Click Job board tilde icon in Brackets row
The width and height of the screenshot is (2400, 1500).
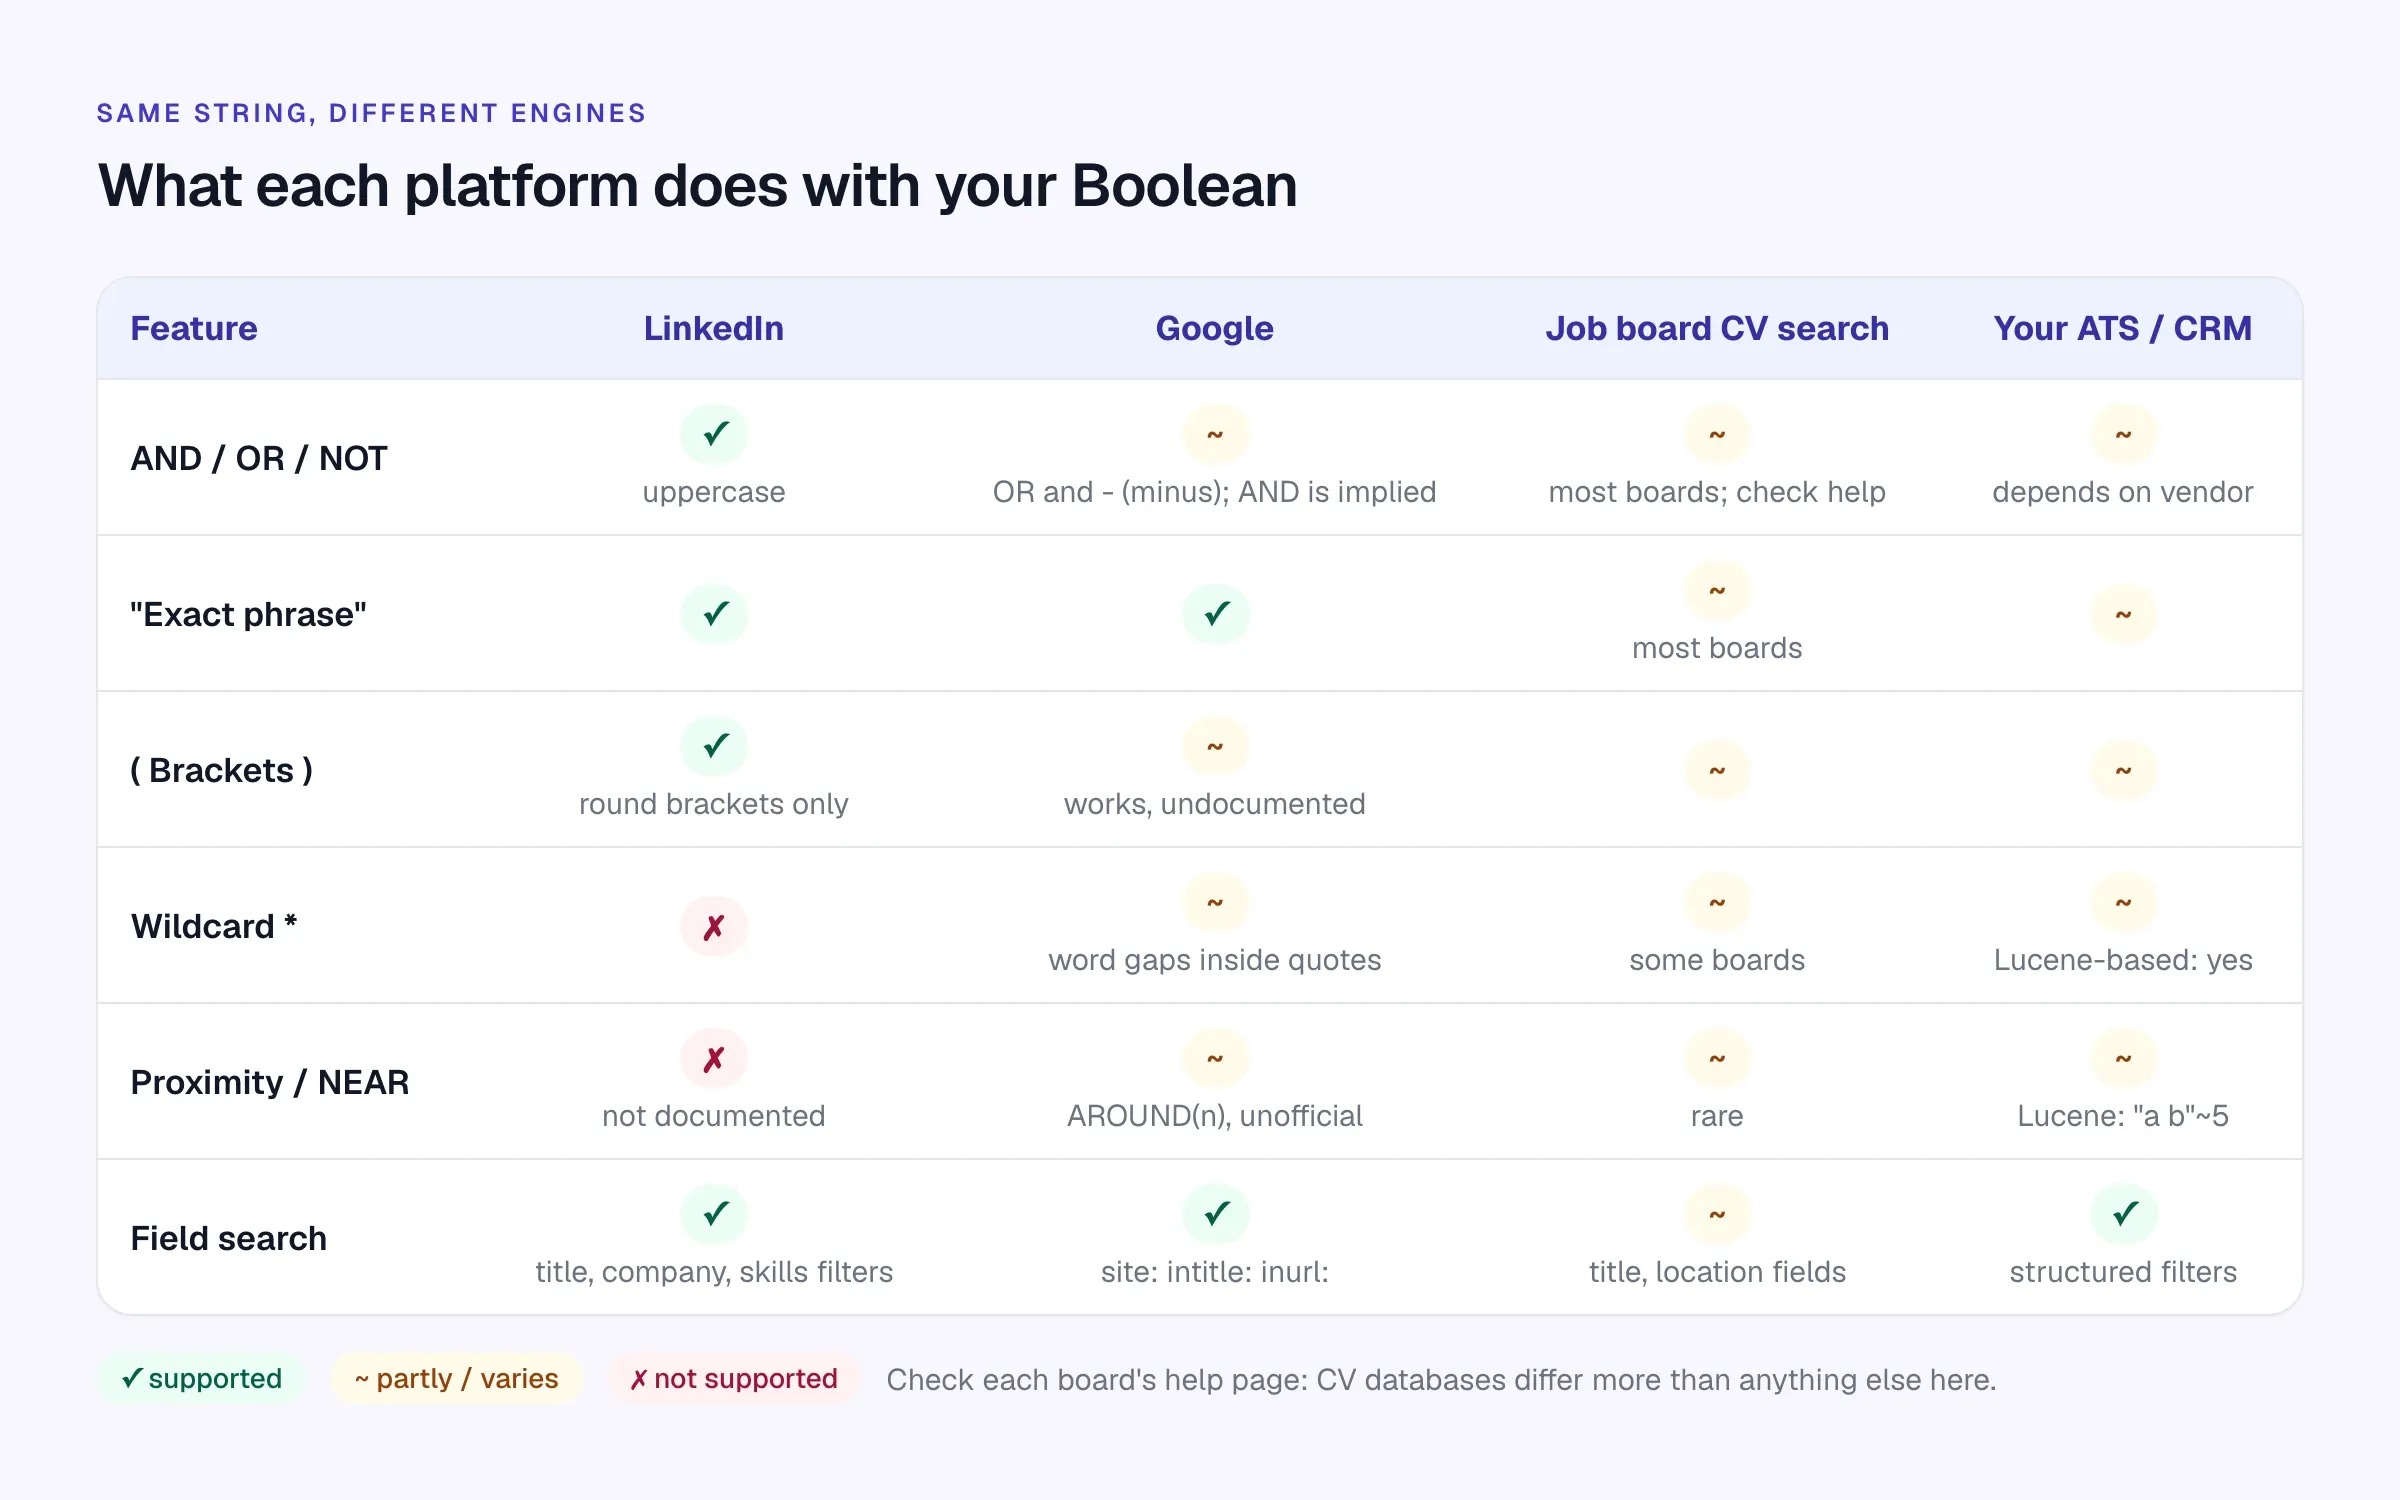pos(1717,770)
